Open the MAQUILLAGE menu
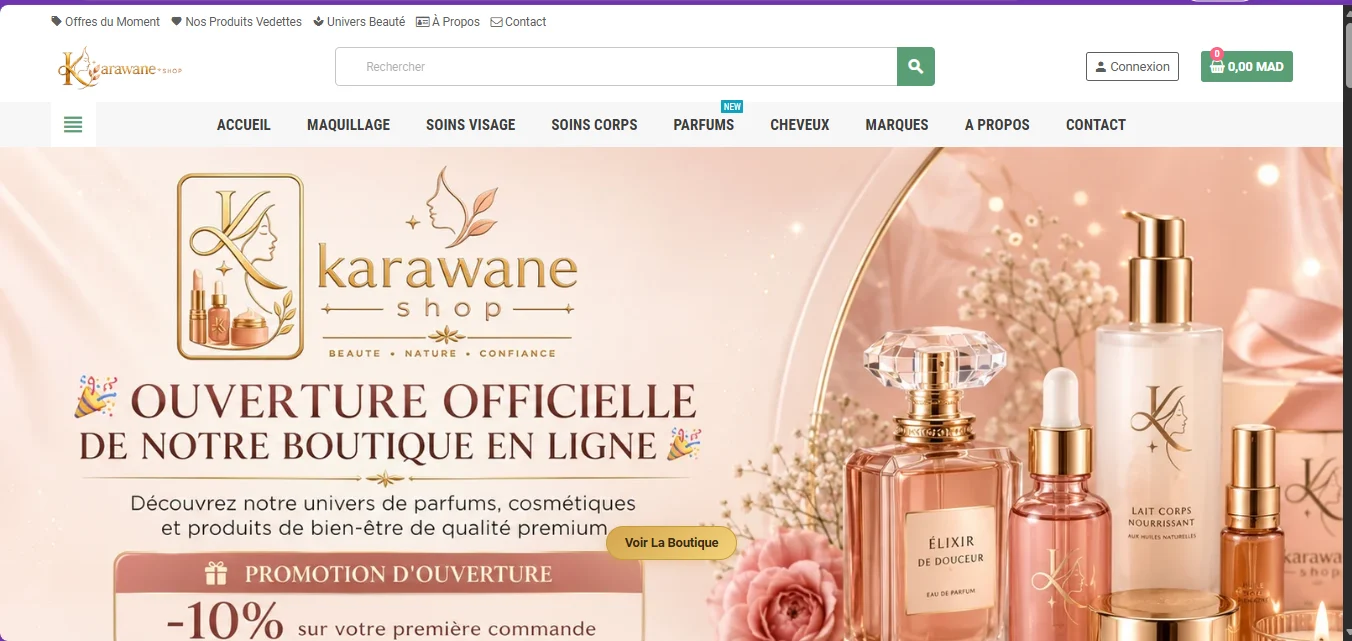The image size is (1352, 641). coord(348,125)
